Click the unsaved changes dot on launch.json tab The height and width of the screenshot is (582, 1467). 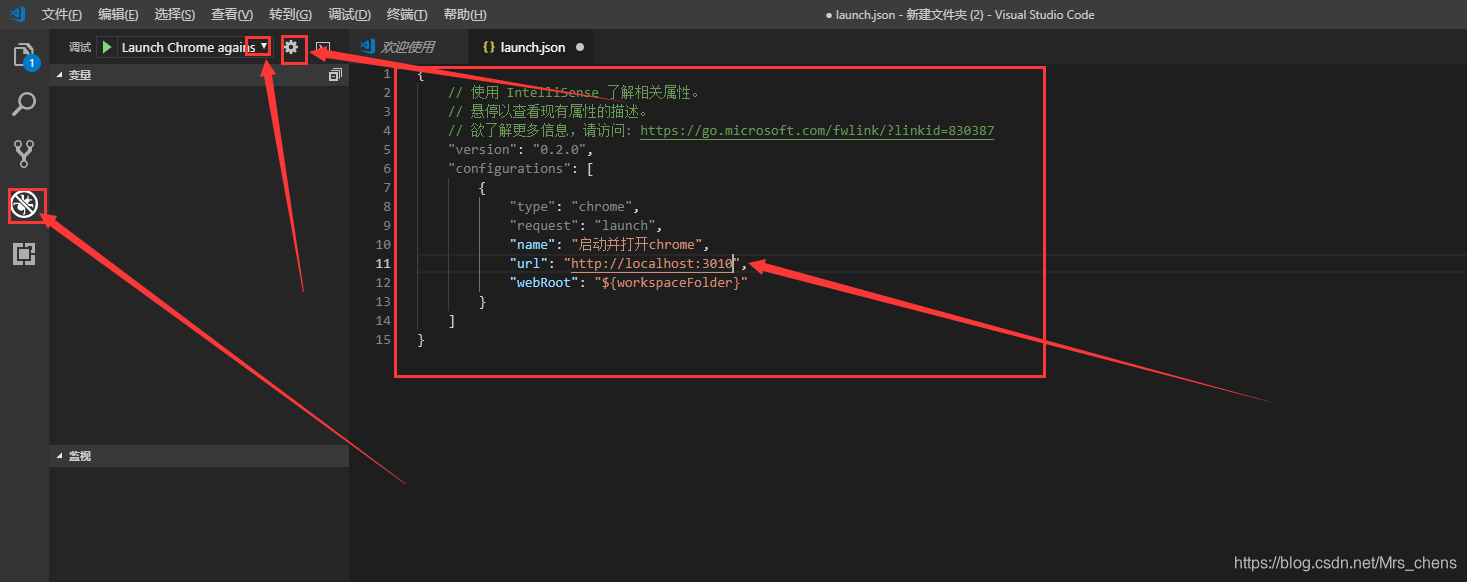[578, 46]
